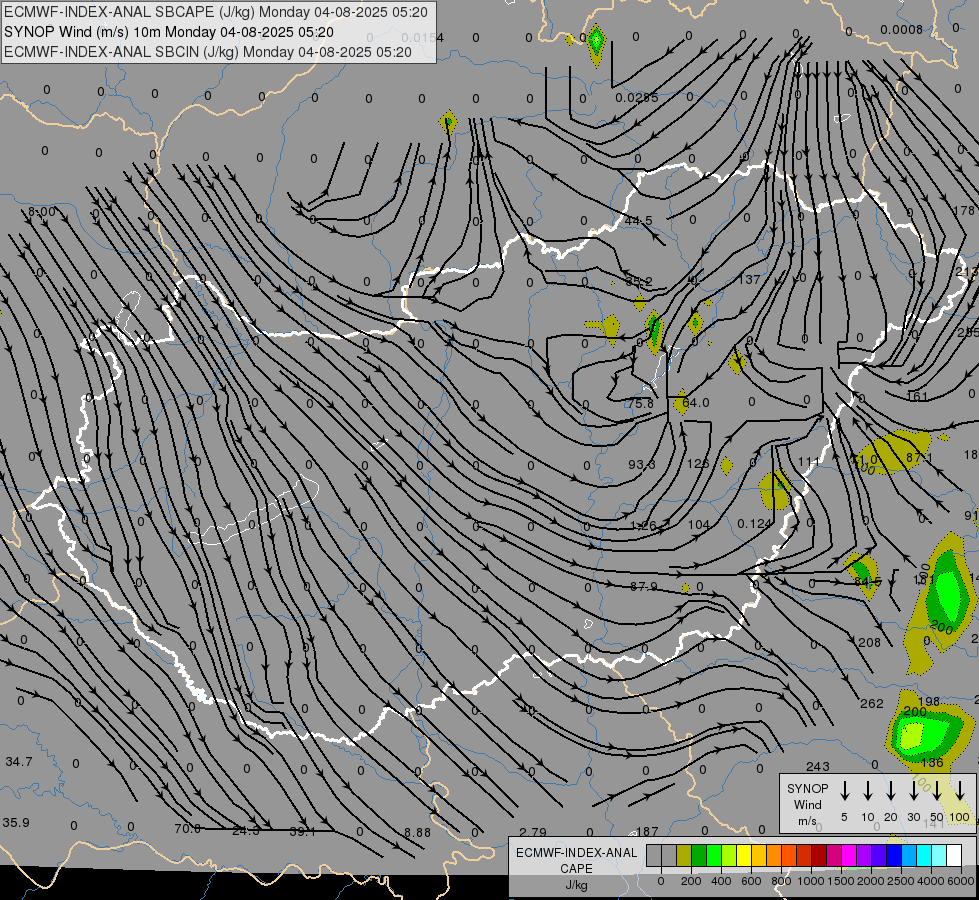
Task: Click the 208 value on the map
Action: 869,642
